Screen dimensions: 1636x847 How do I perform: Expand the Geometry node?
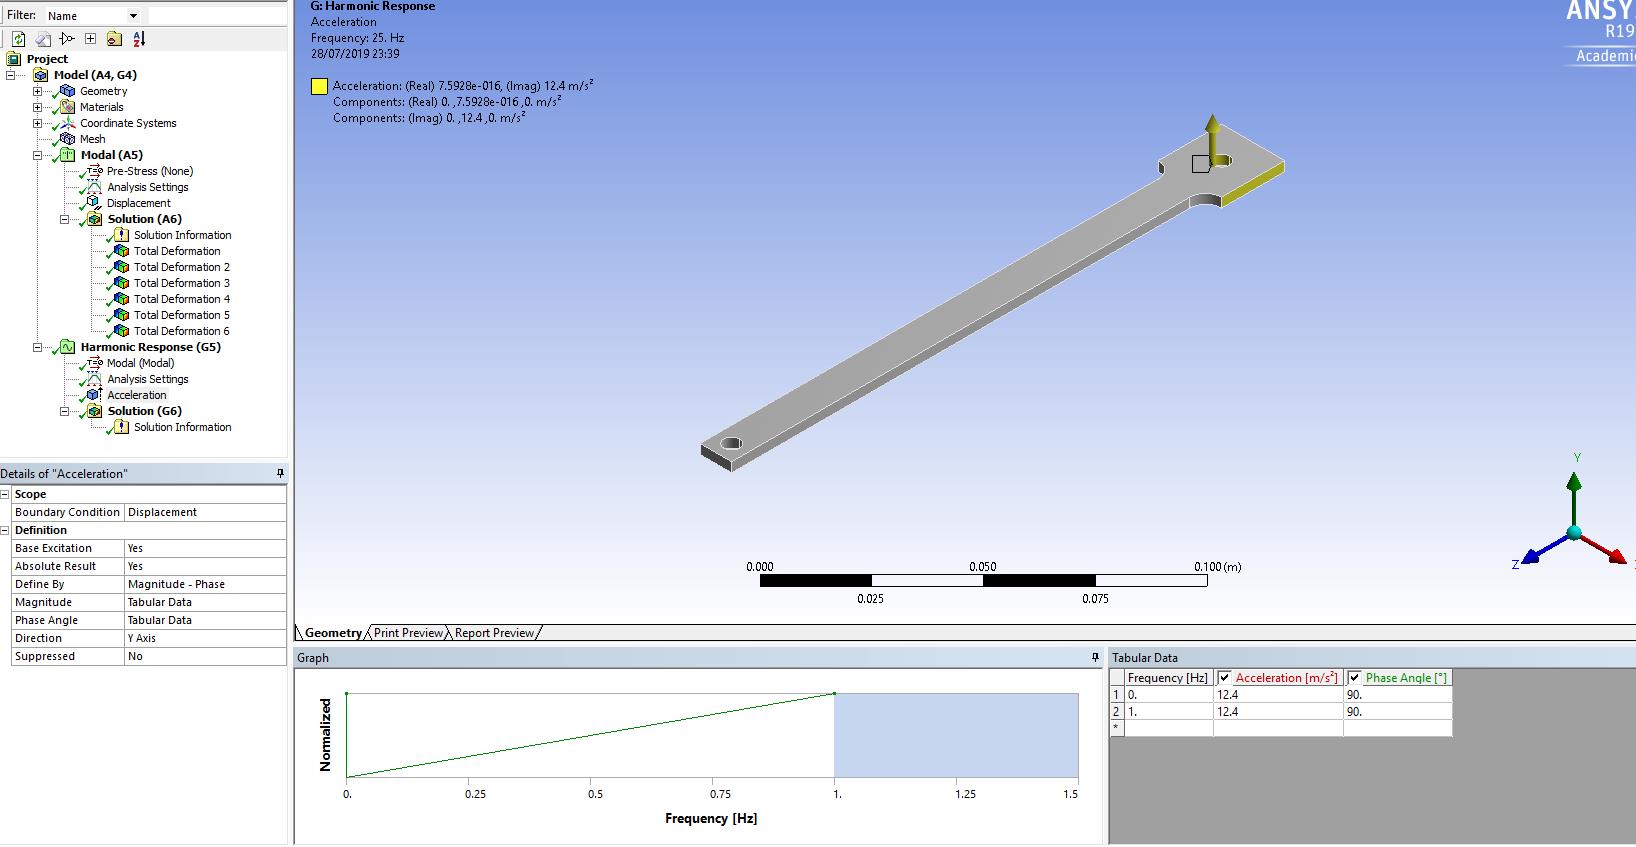tap(37, 91)
